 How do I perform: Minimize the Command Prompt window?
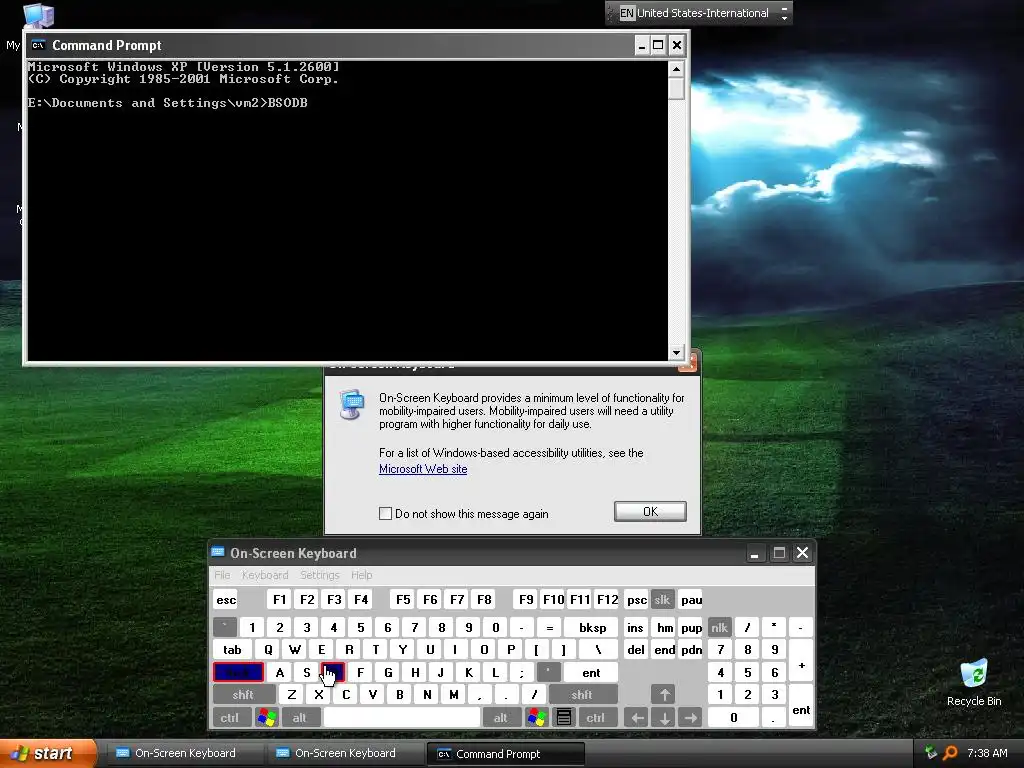pos(642,45)
